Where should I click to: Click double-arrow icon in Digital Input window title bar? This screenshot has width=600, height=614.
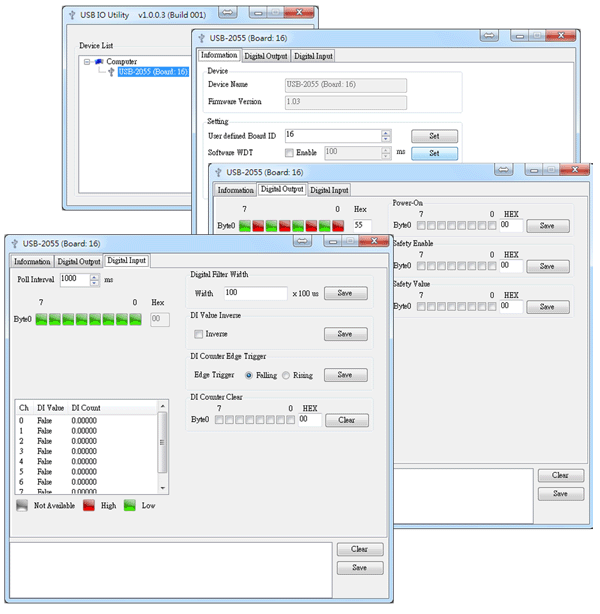pyautogui.click(x=302, y=241)
